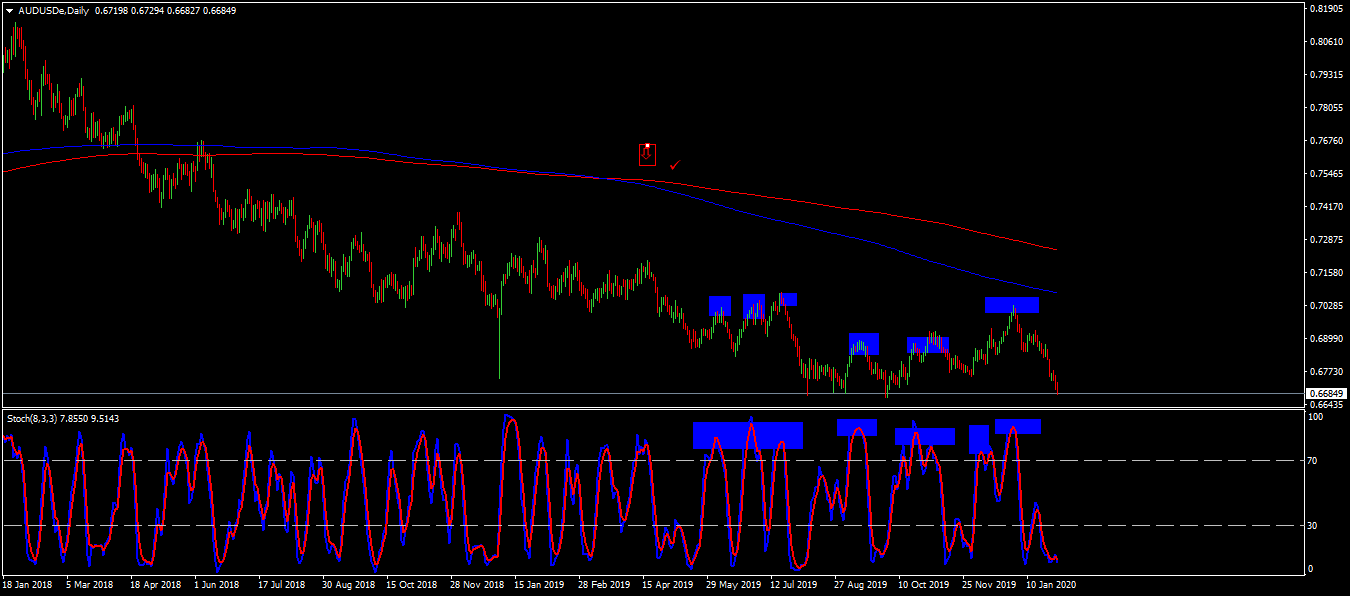Click the 0.66435 price axis label
Viewport: 1350px width, 596px height.
tap(1325, 403)
